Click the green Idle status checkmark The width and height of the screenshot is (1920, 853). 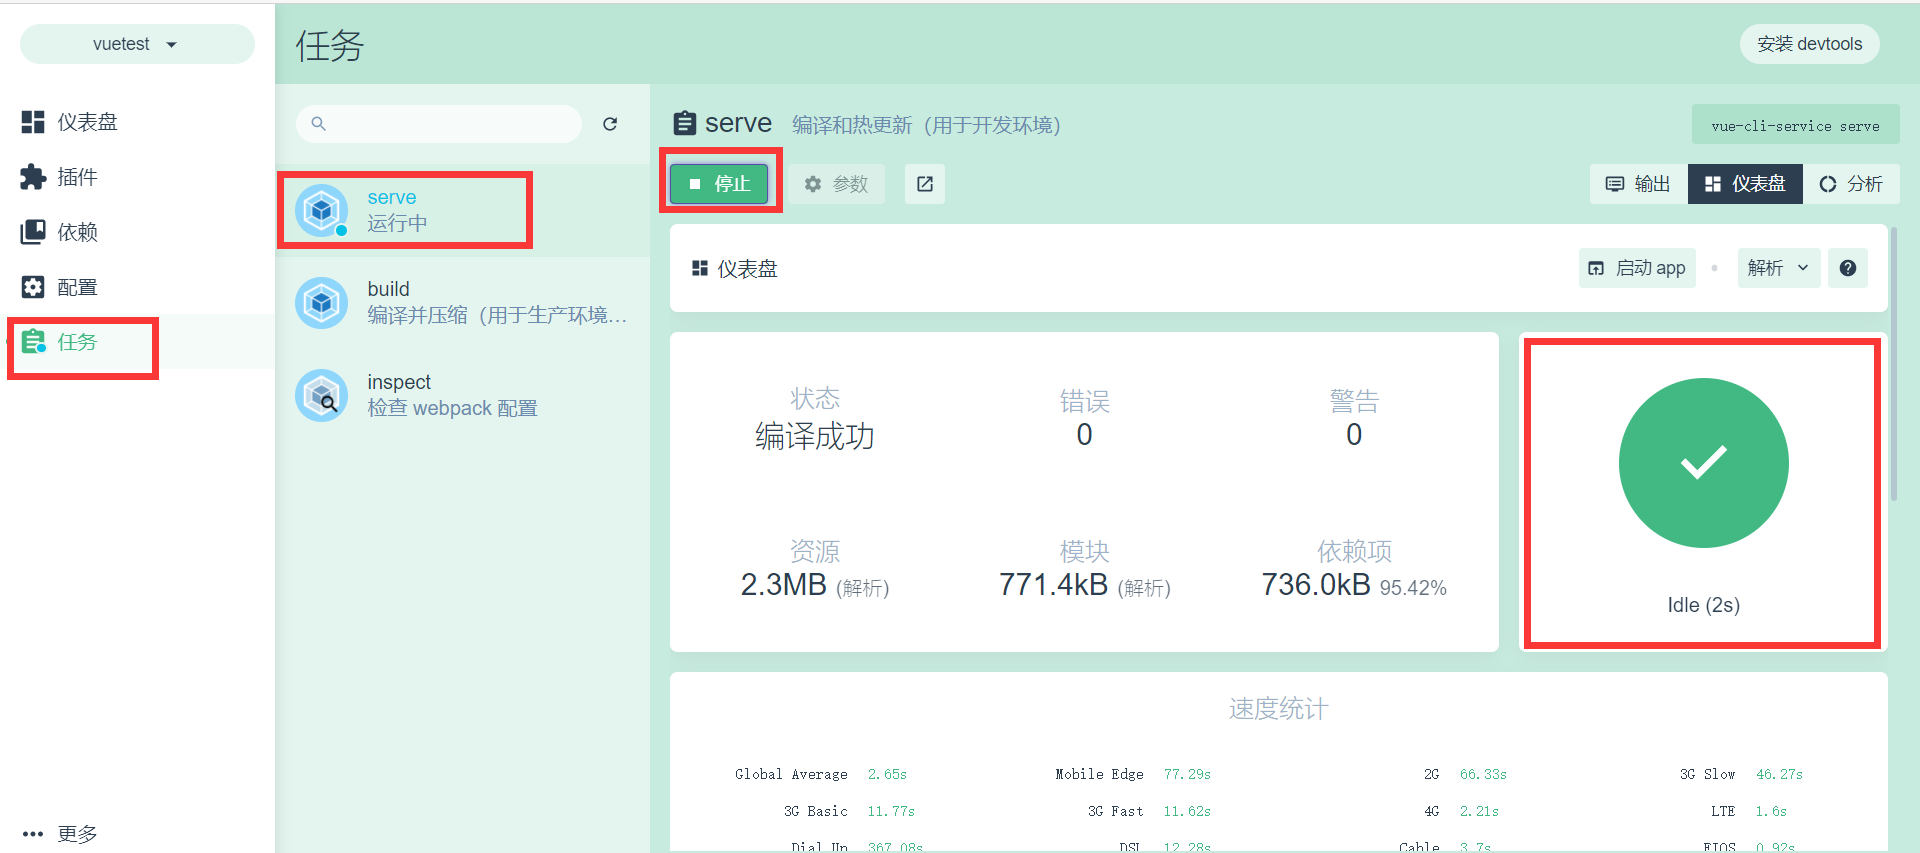point(1703,463)
